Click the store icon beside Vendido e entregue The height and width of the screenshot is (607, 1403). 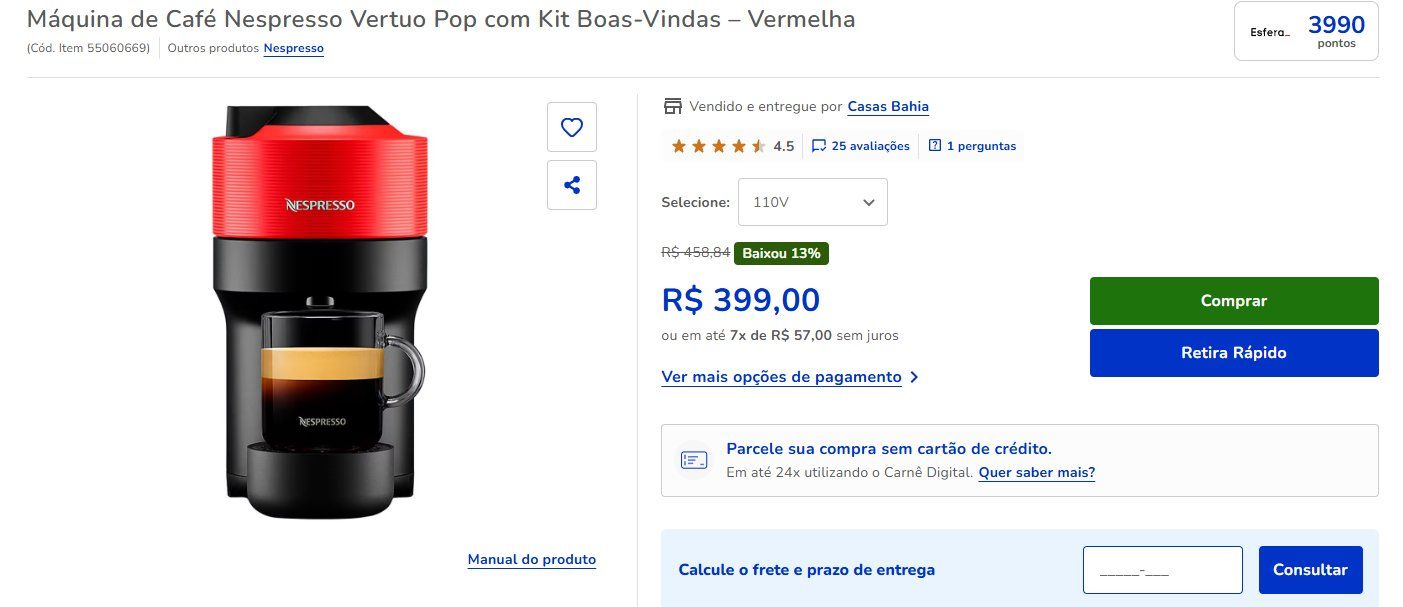point(673,106)
